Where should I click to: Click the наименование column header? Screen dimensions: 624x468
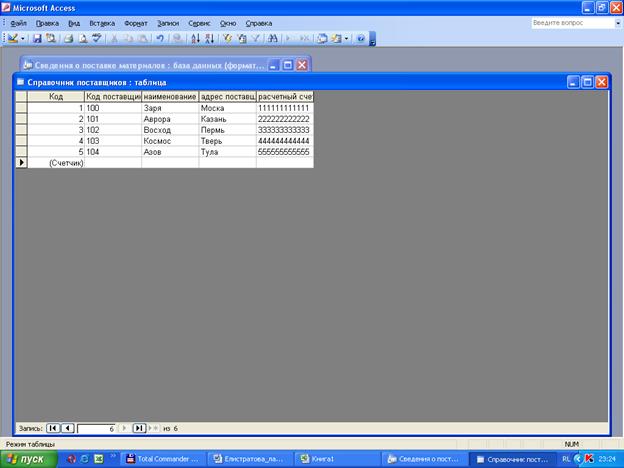(170, 96)
